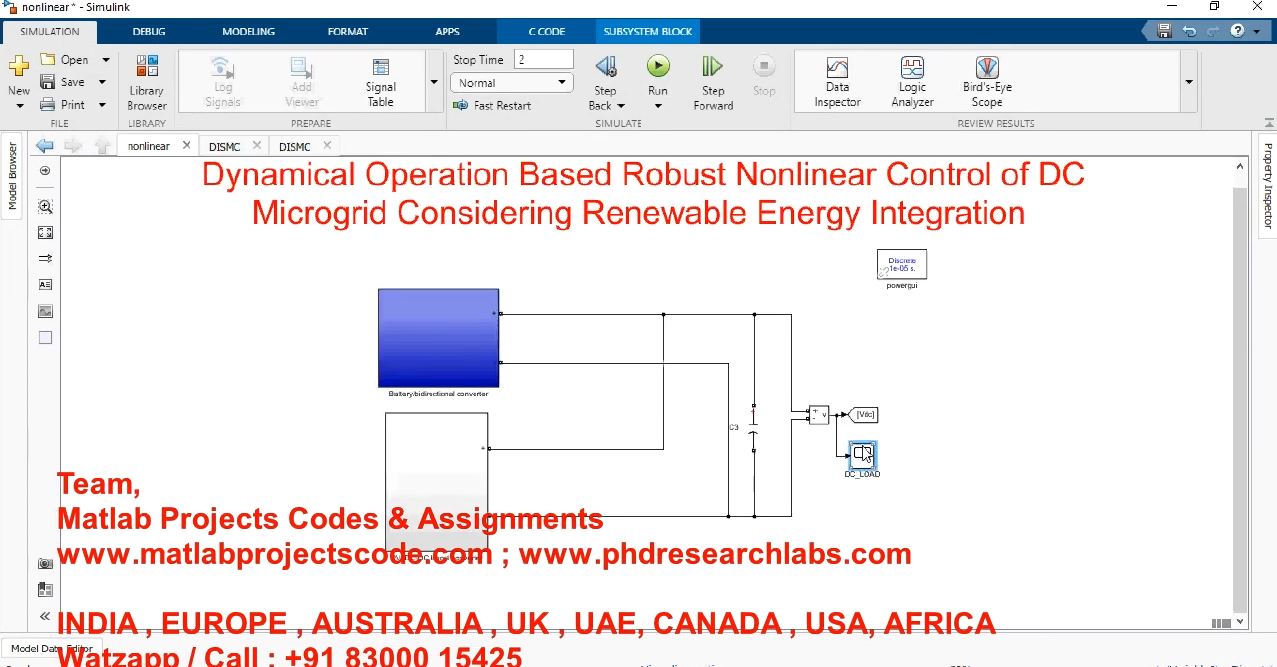This screenshot has width=1277, height=667.
Task: Click the Stop Time input field
Action: (543, 60)
